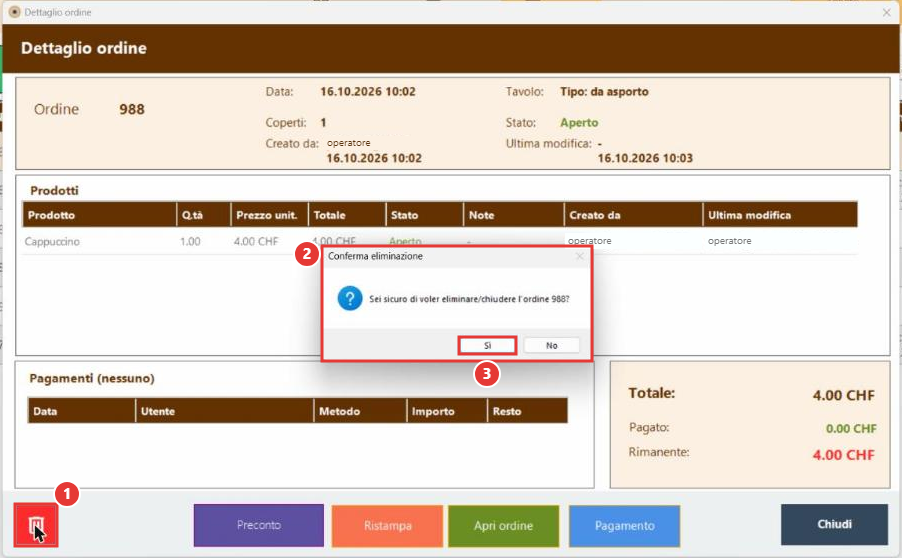
Task: Sort by the Prodotto column header
Action: (x=99, y=215)
